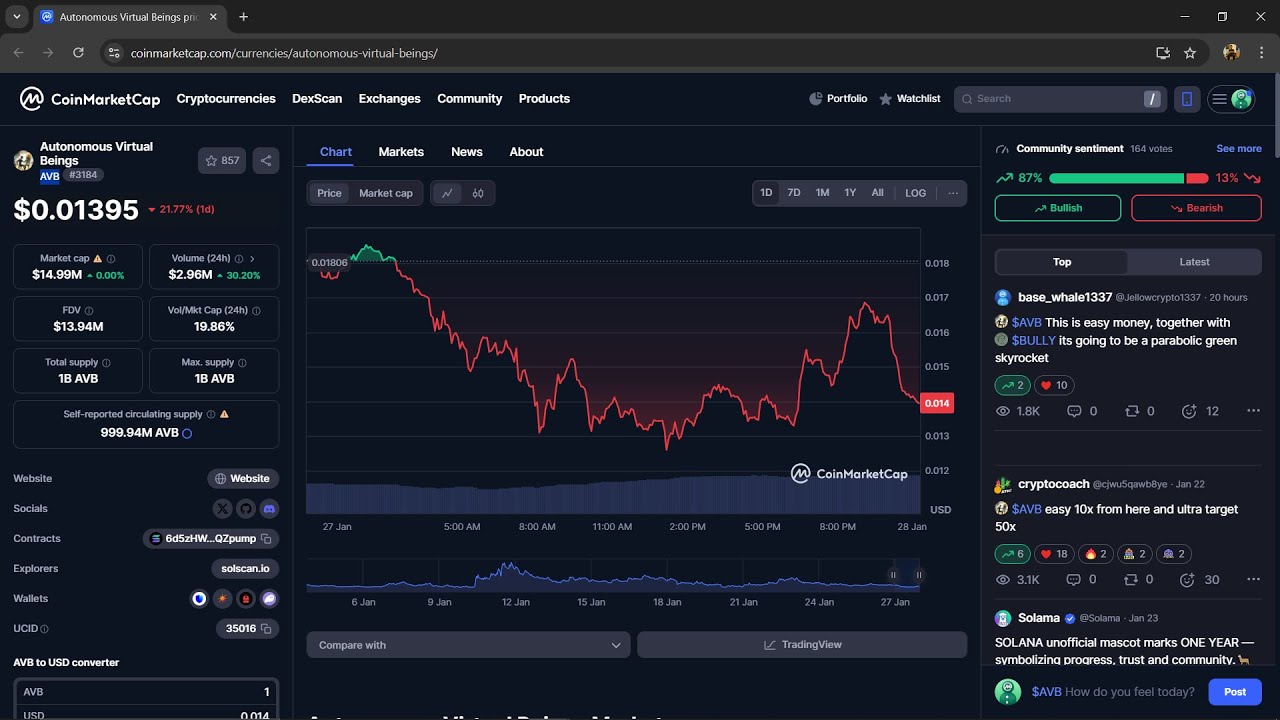
Task: Click See more community sentiment
Action: click(x=1239, y=149)
